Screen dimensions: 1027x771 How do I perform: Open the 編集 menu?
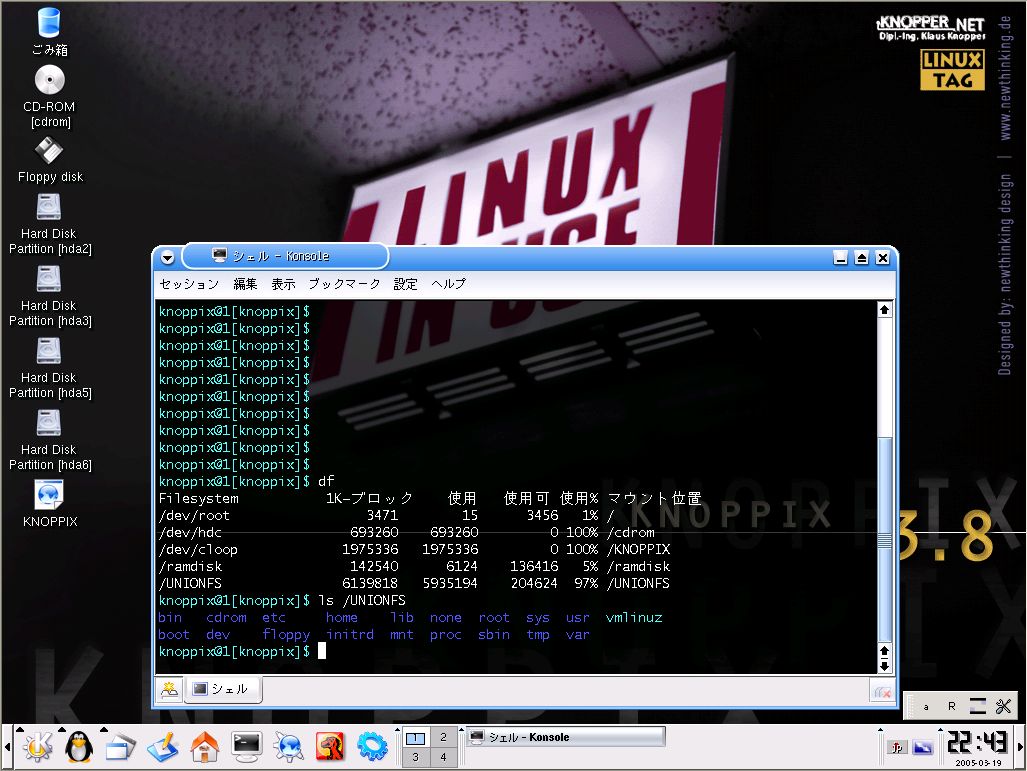(246, 284)
